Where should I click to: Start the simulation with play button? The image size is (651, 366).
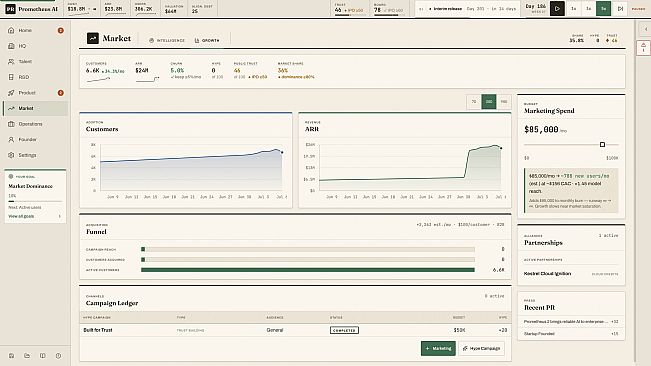(557, 9)
